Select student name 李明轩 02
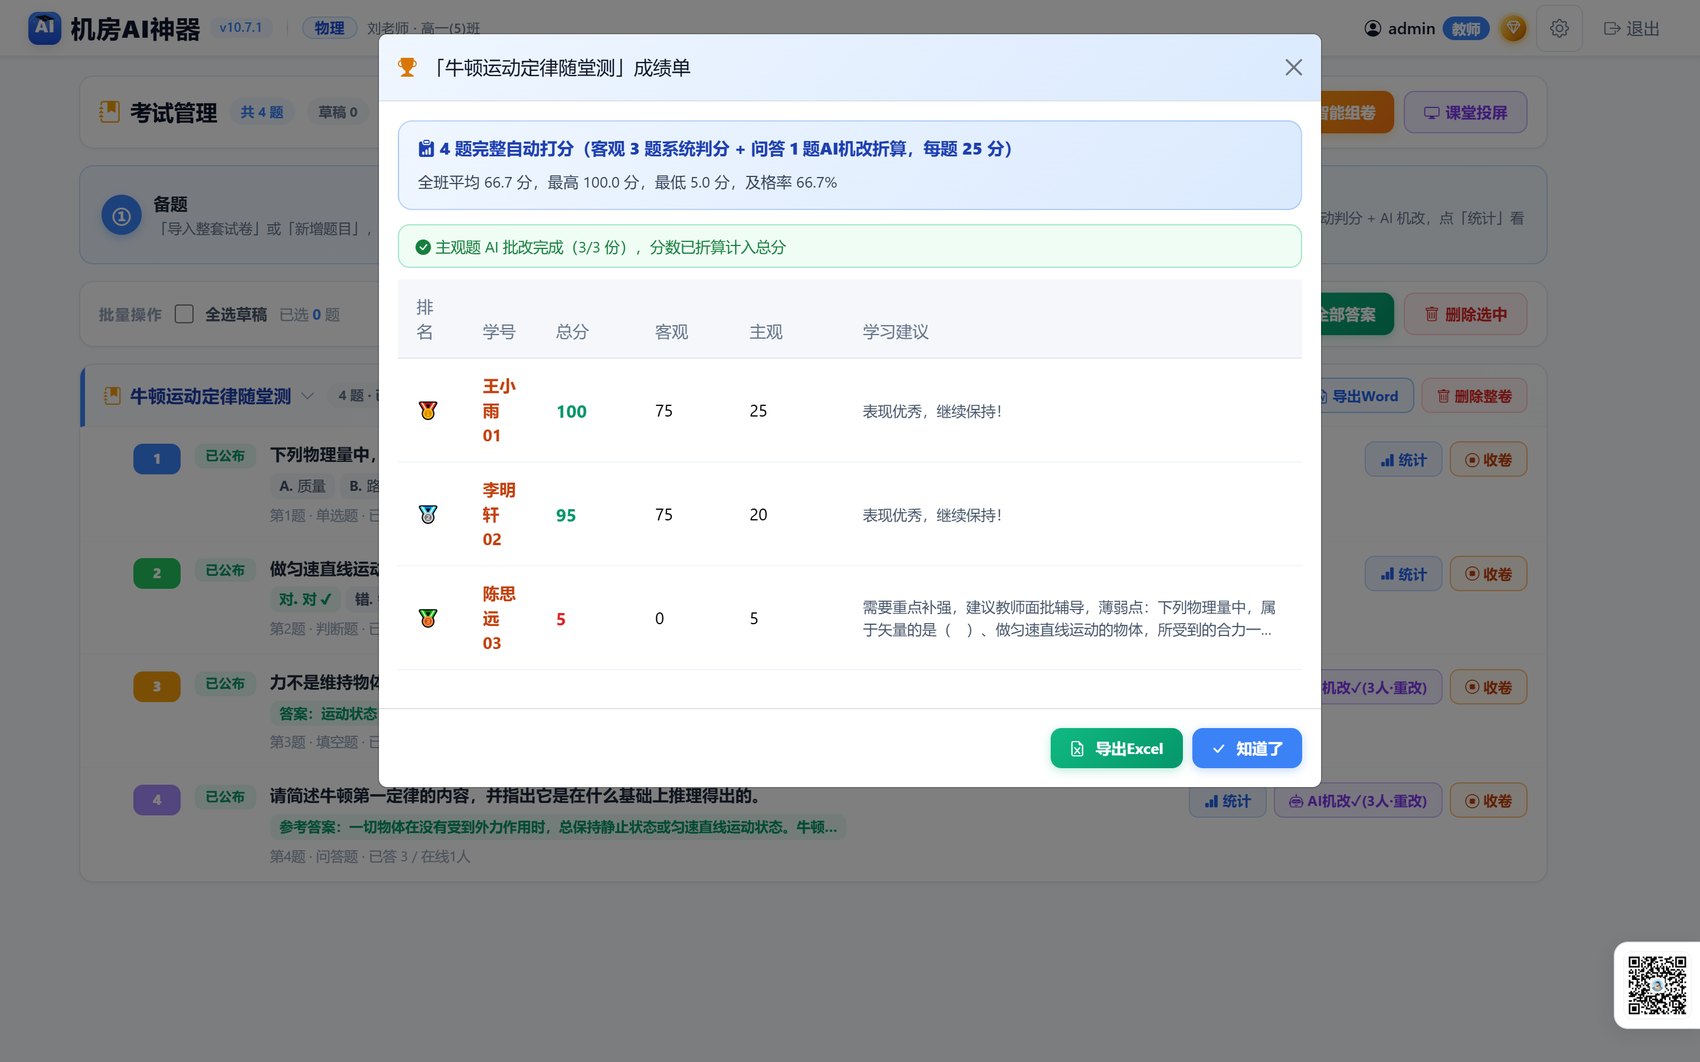The width and height of the screenshot is (1700, 1062). [499, 515]
